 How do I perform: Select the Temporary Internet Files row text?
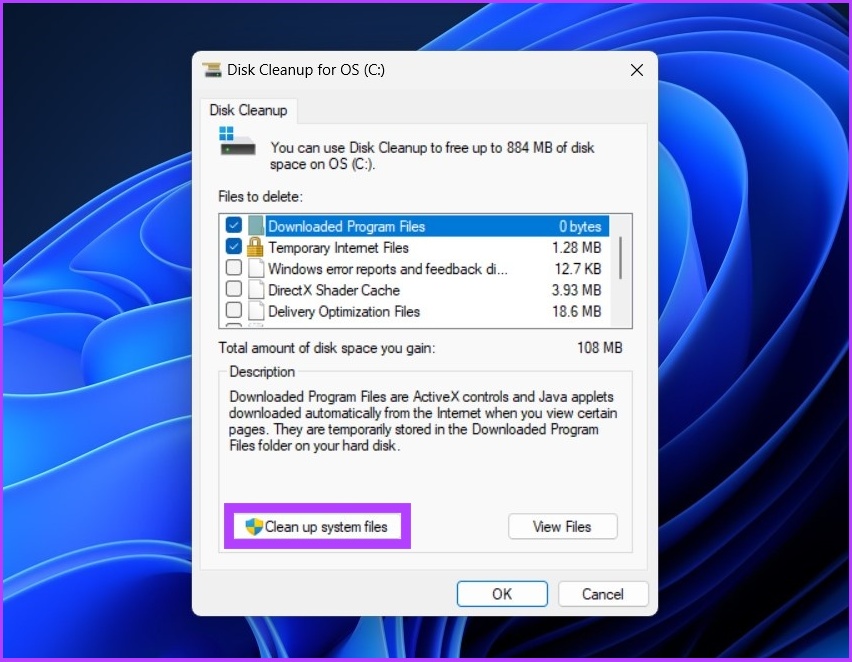coord(338,248)
